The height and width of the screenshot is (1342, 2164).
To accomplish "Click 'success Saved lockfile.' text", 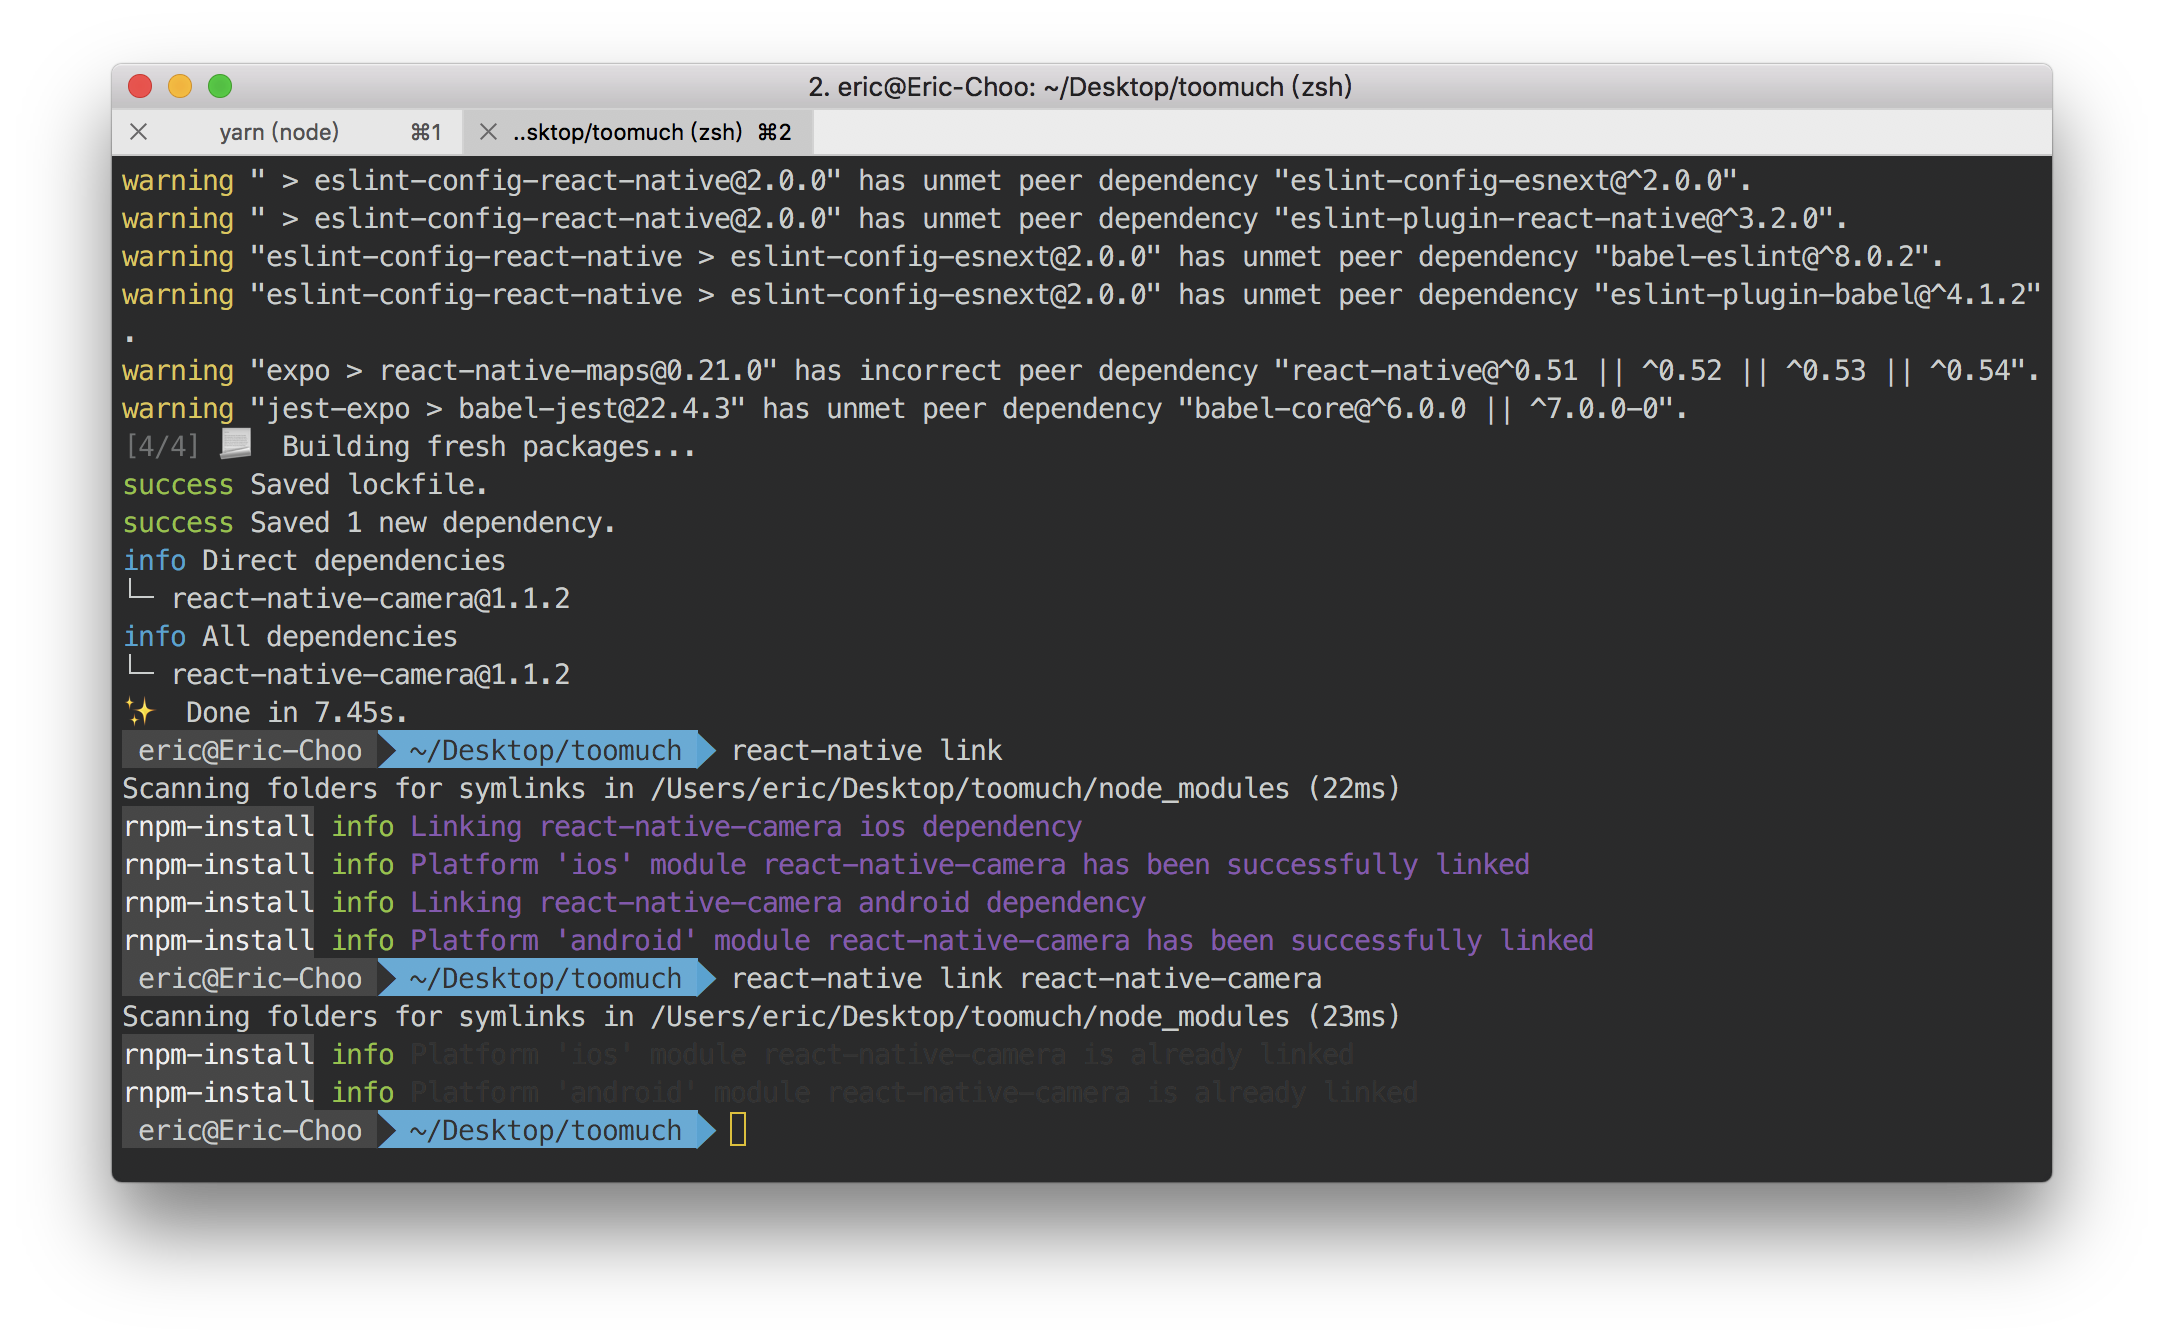I will coord(303,484).
